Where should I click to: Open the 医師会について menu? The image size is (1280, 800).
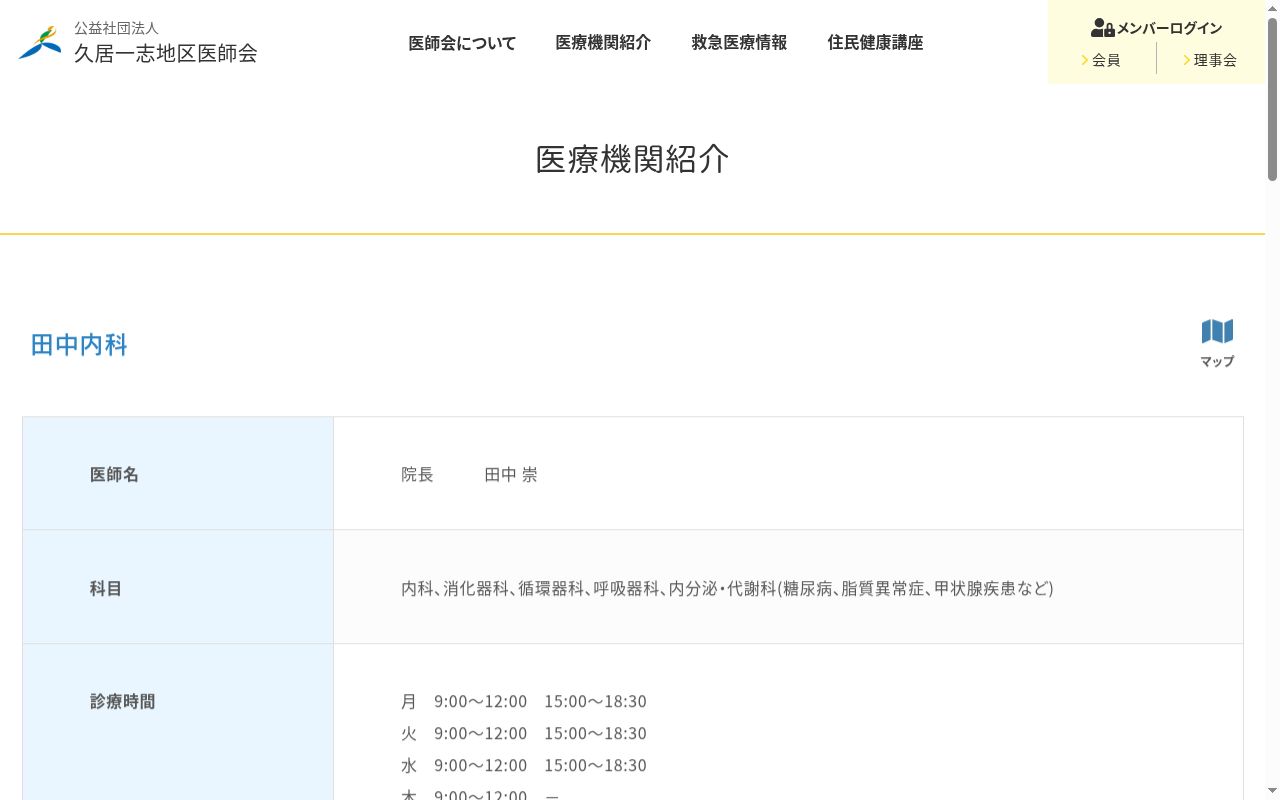click(462, 43)
